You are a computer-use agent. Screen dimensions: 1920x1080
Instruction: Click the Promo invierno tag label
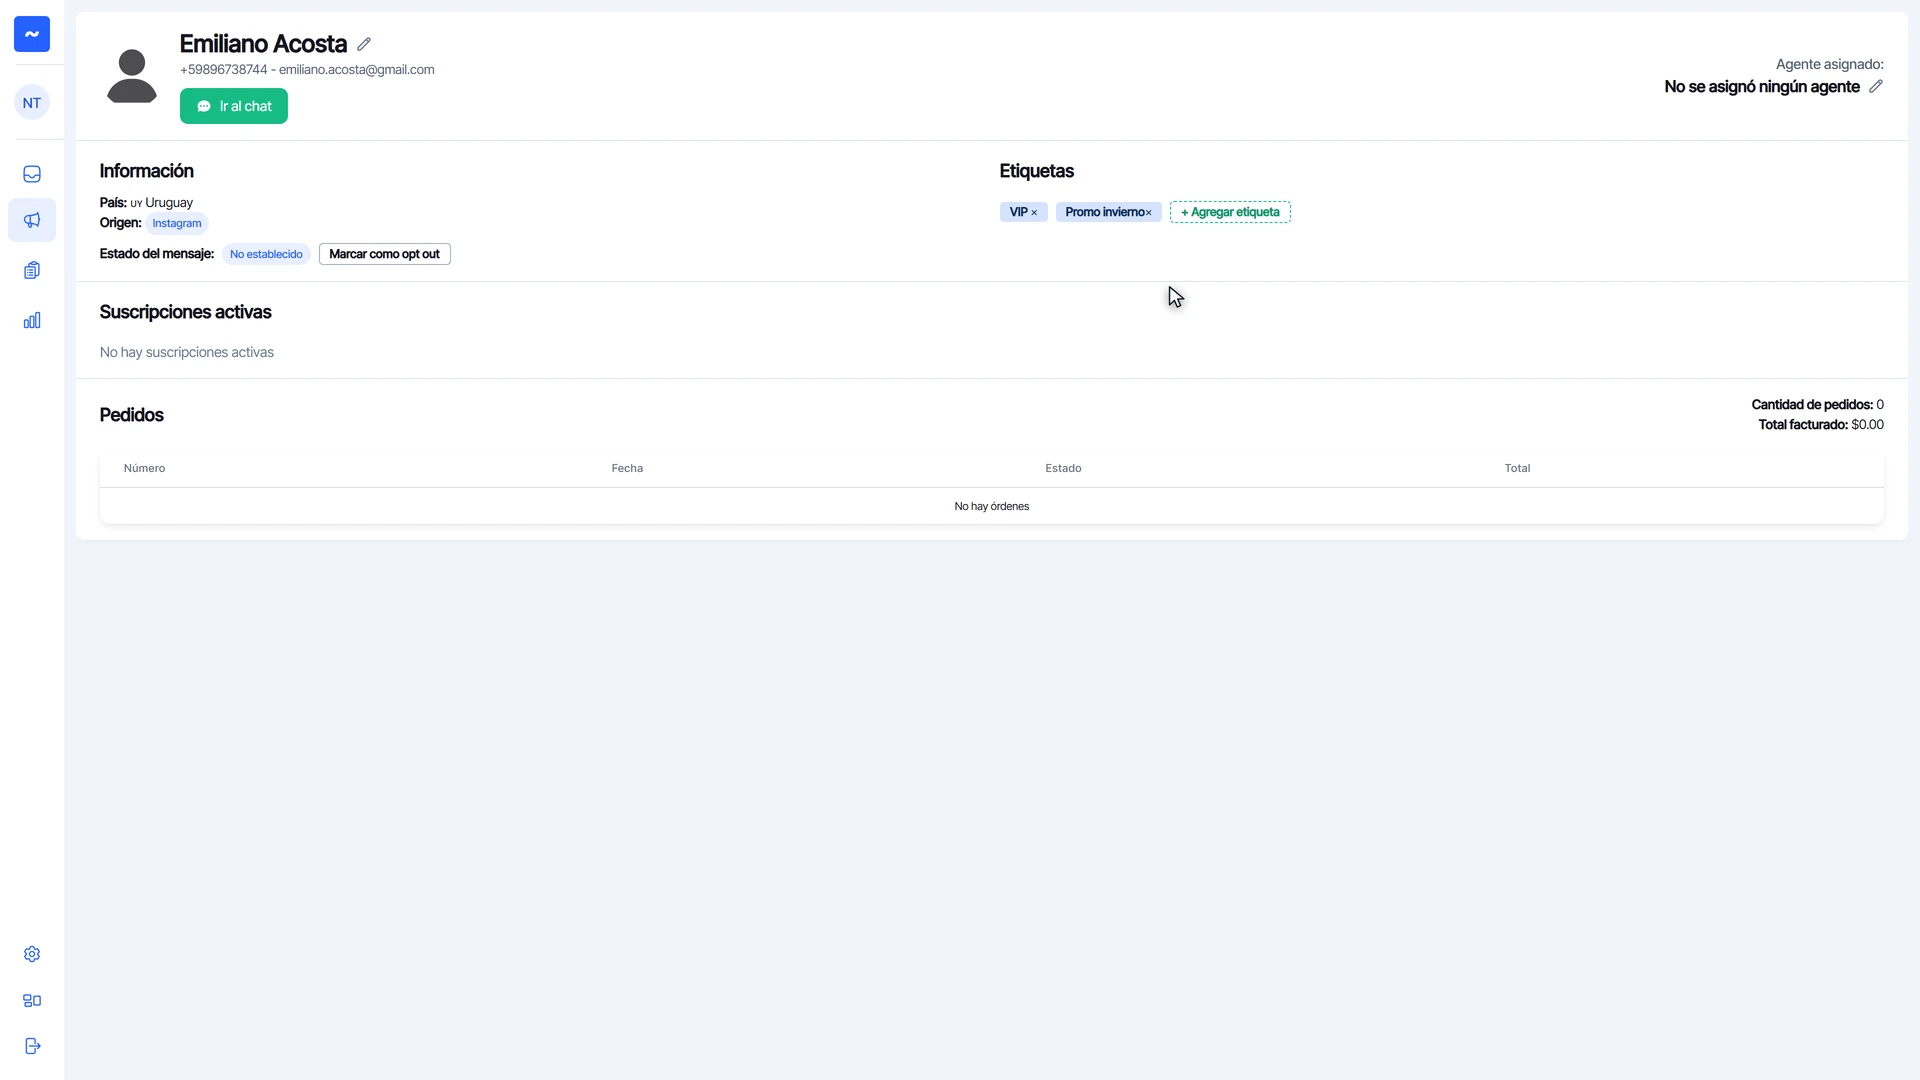coord(1104,212)
